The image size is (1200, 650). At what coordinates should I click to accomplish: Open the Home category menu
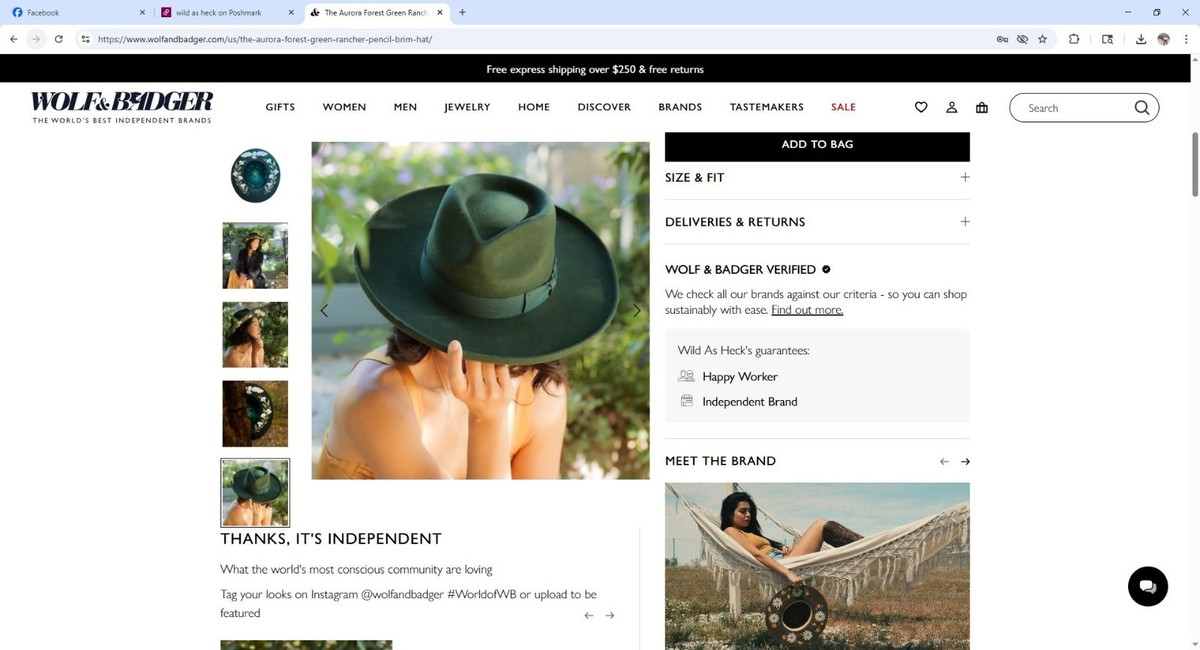point(534,107)
